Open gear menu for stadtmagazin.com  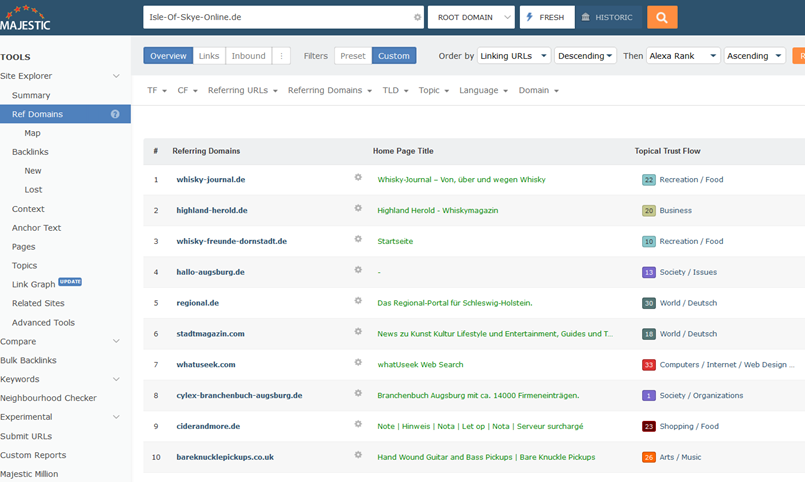tap(358, 331)
